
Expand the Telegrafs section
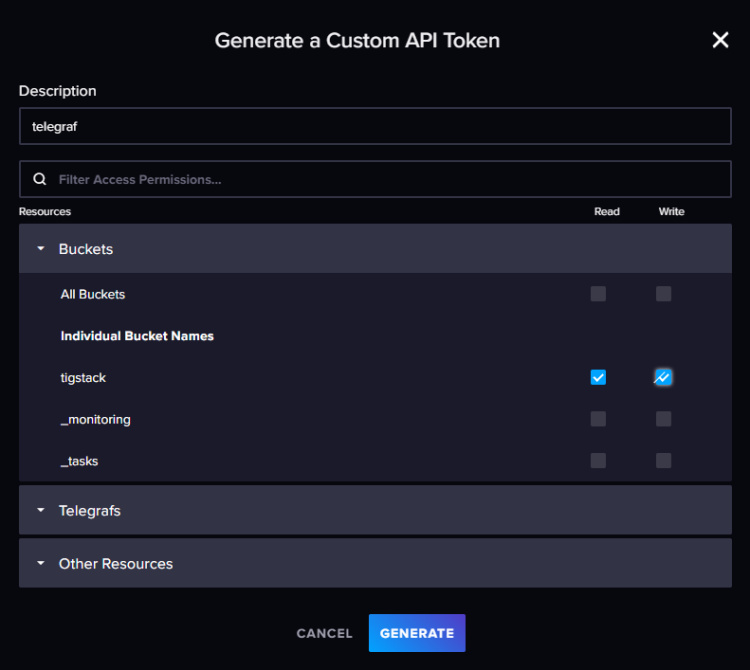90,510
